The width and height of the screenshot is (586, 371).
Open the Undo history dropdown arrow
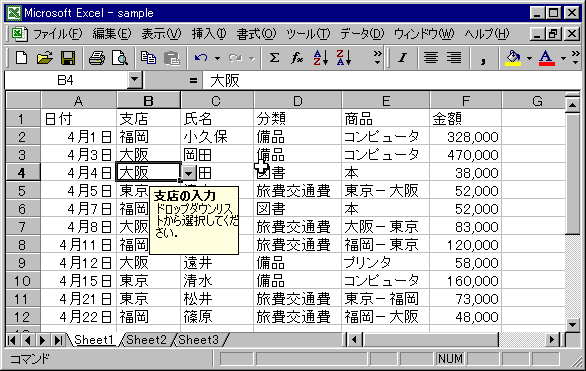[x=217, y=58]
